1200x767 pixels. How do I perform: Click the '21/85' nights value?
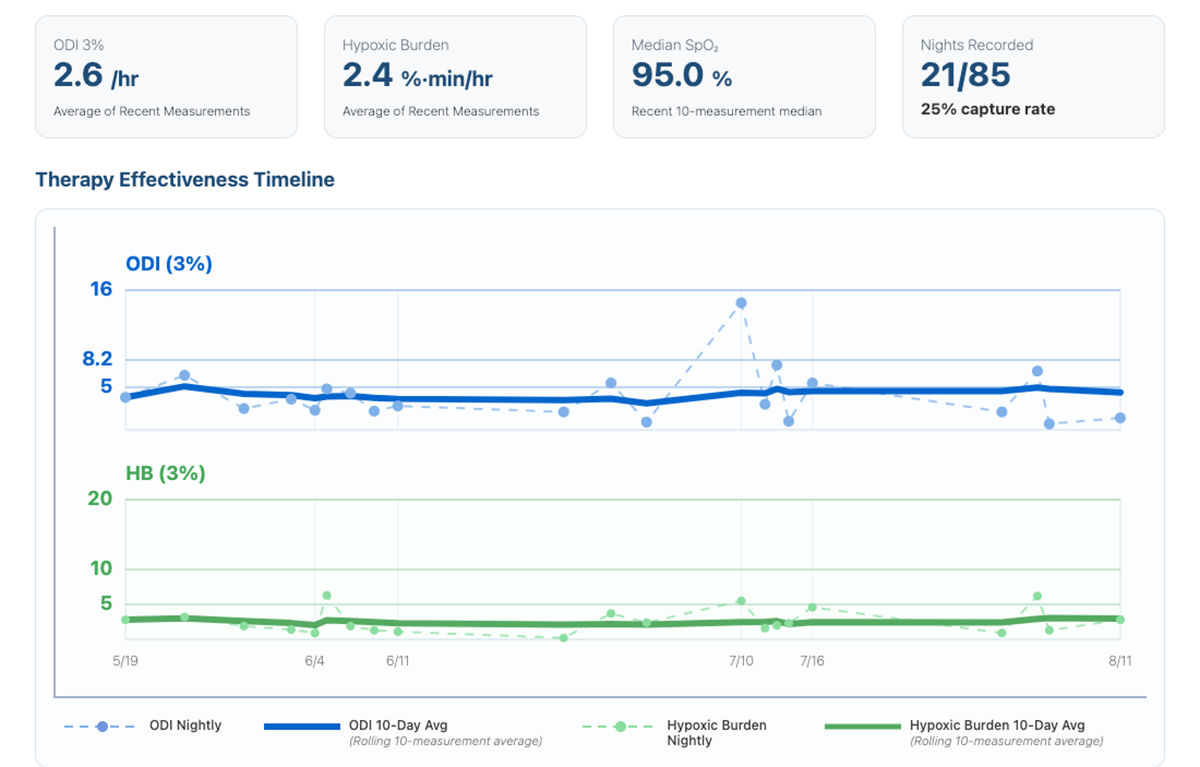point(965,75)
